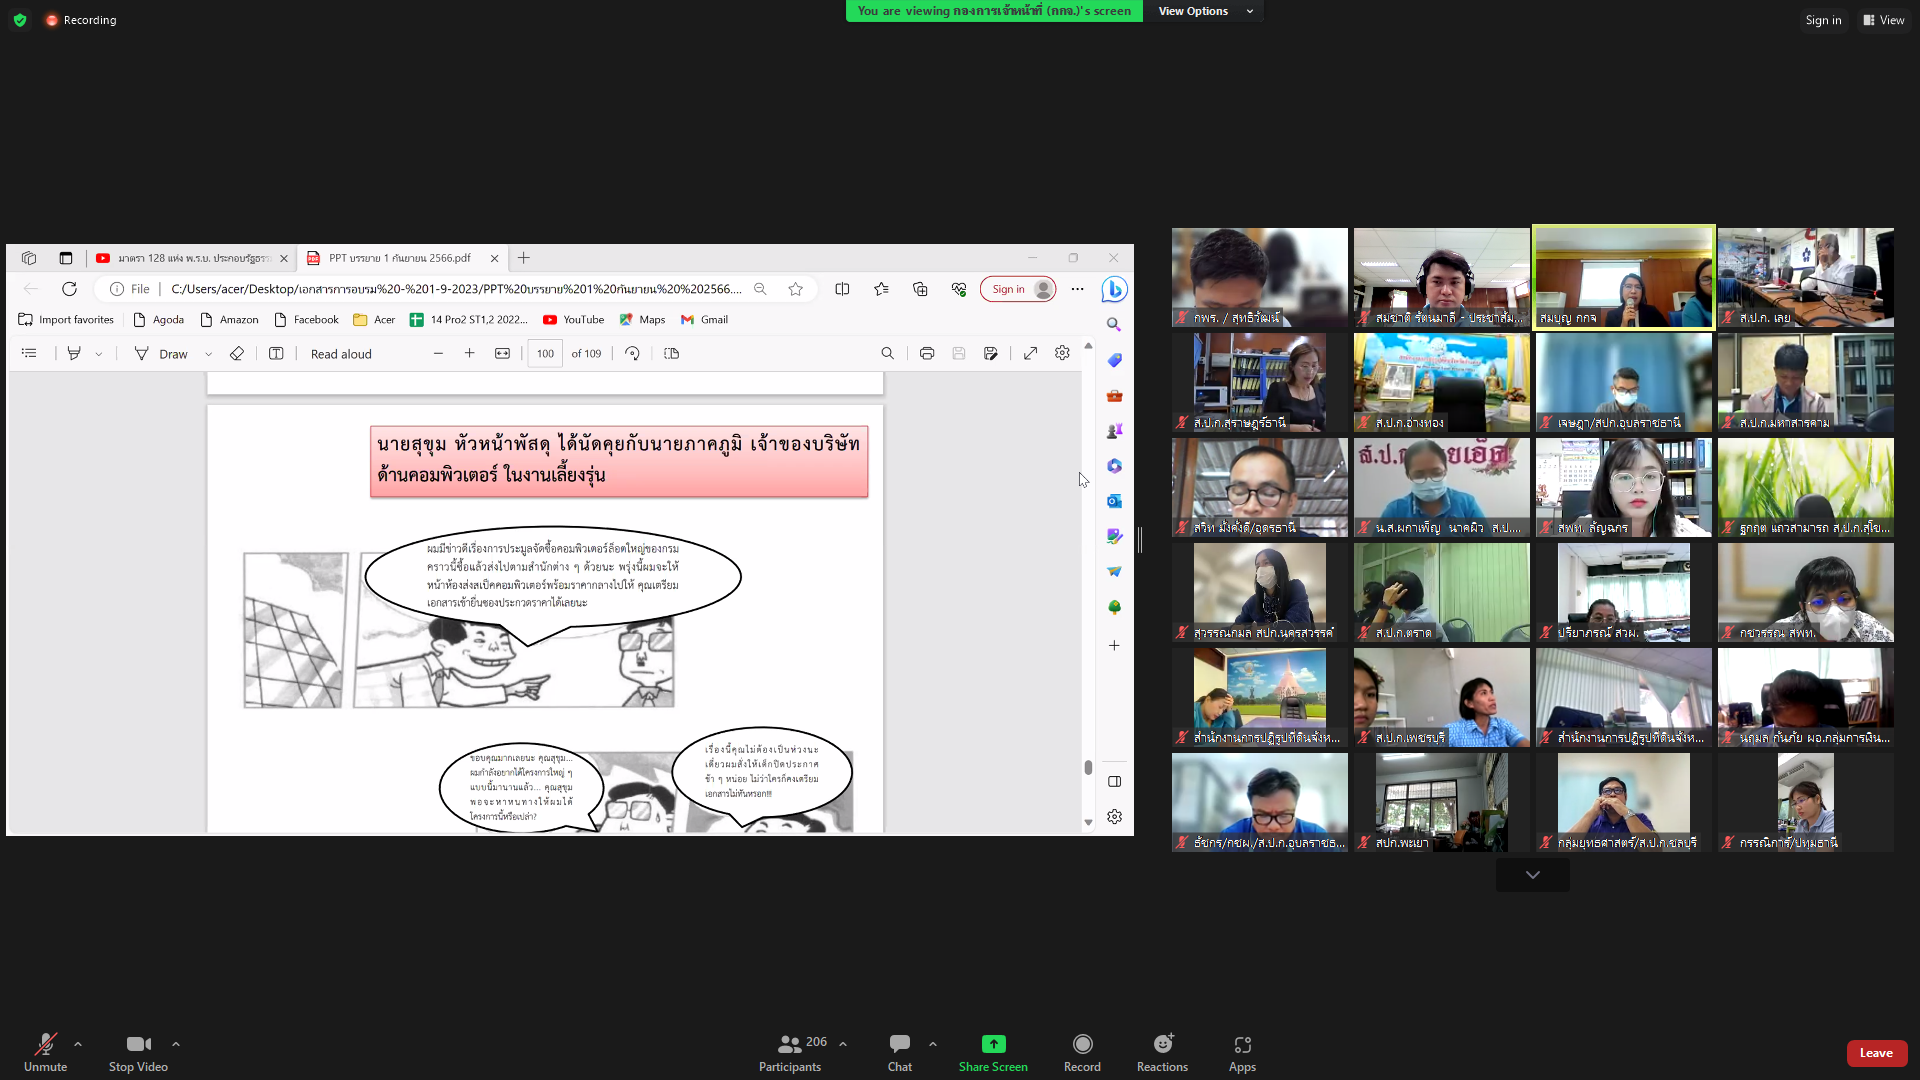The width and height of the screenshot is (1920, 1080).
Task: Open the Acer bookmarks folder
Action: (x=374, y=320)
